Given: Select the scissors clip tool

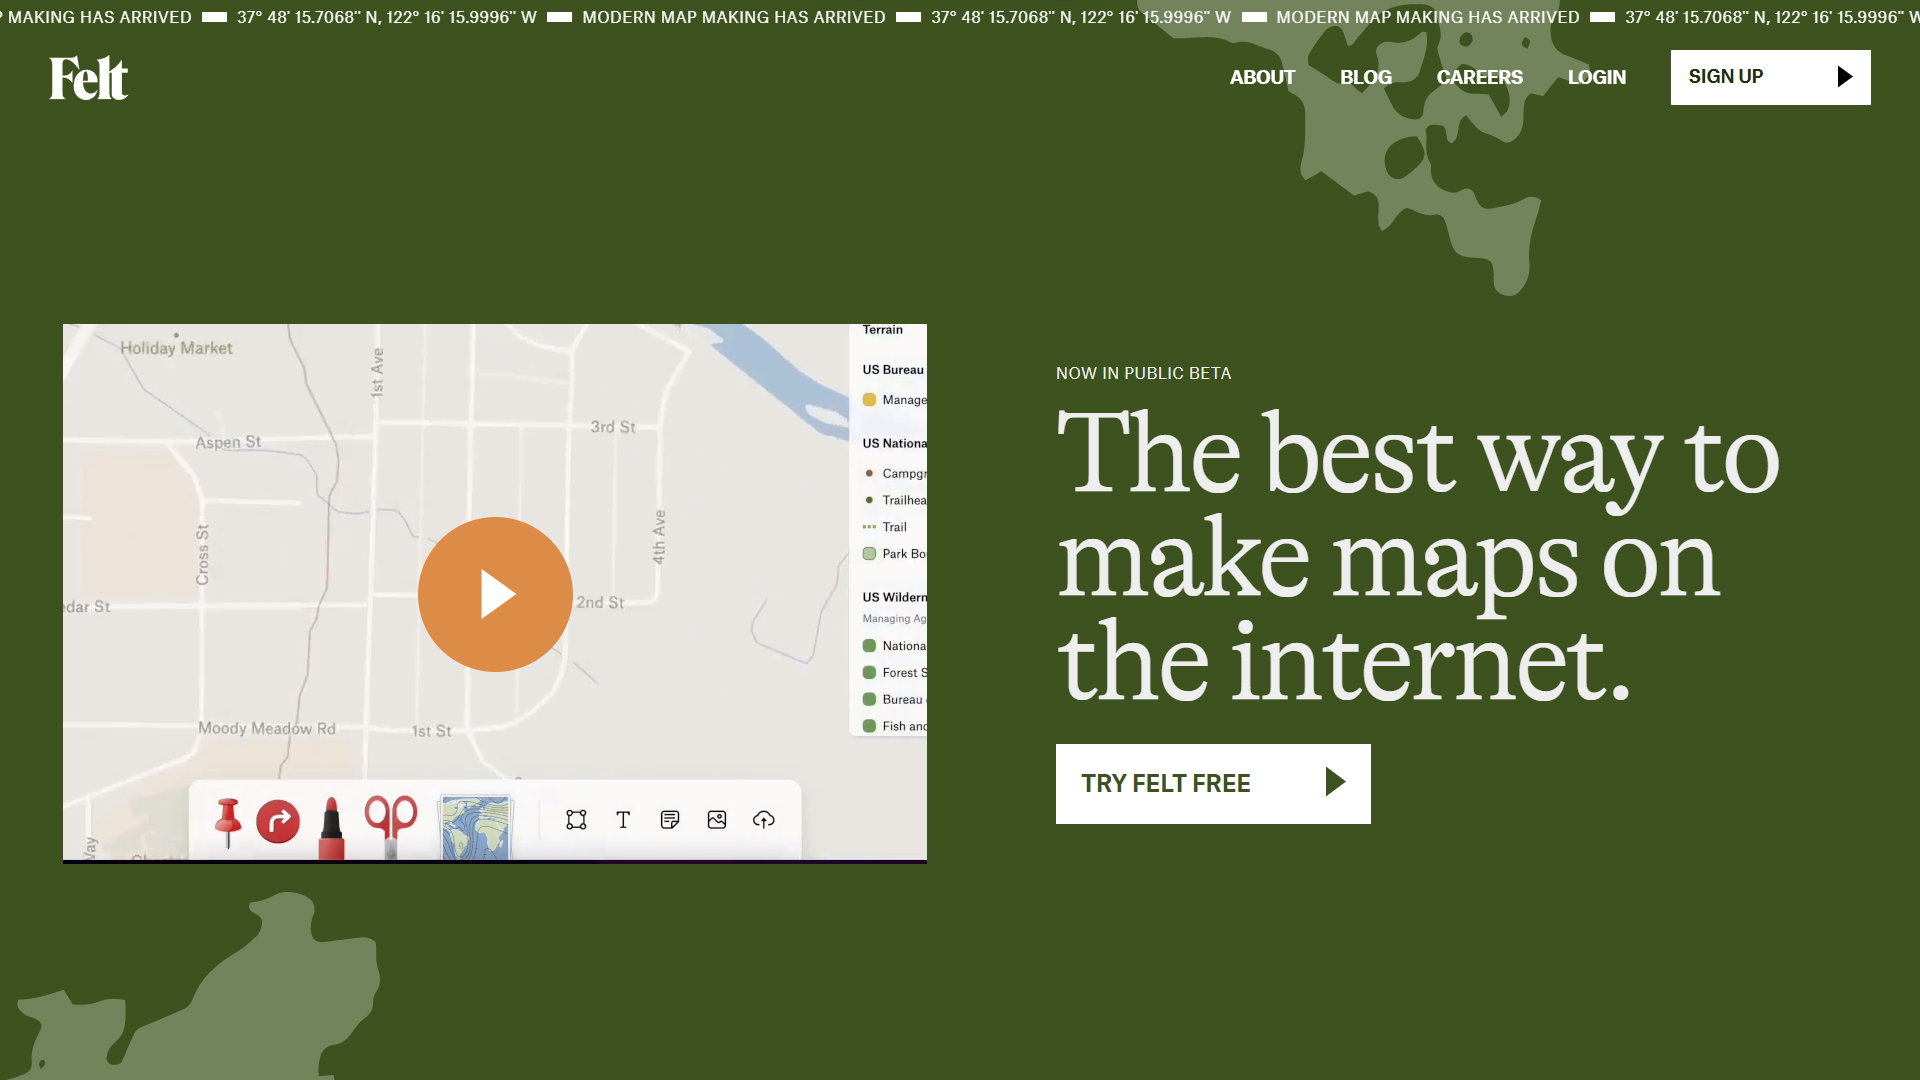Looking at the screenshot, I should pyautogui.click(x=391, y=825).
